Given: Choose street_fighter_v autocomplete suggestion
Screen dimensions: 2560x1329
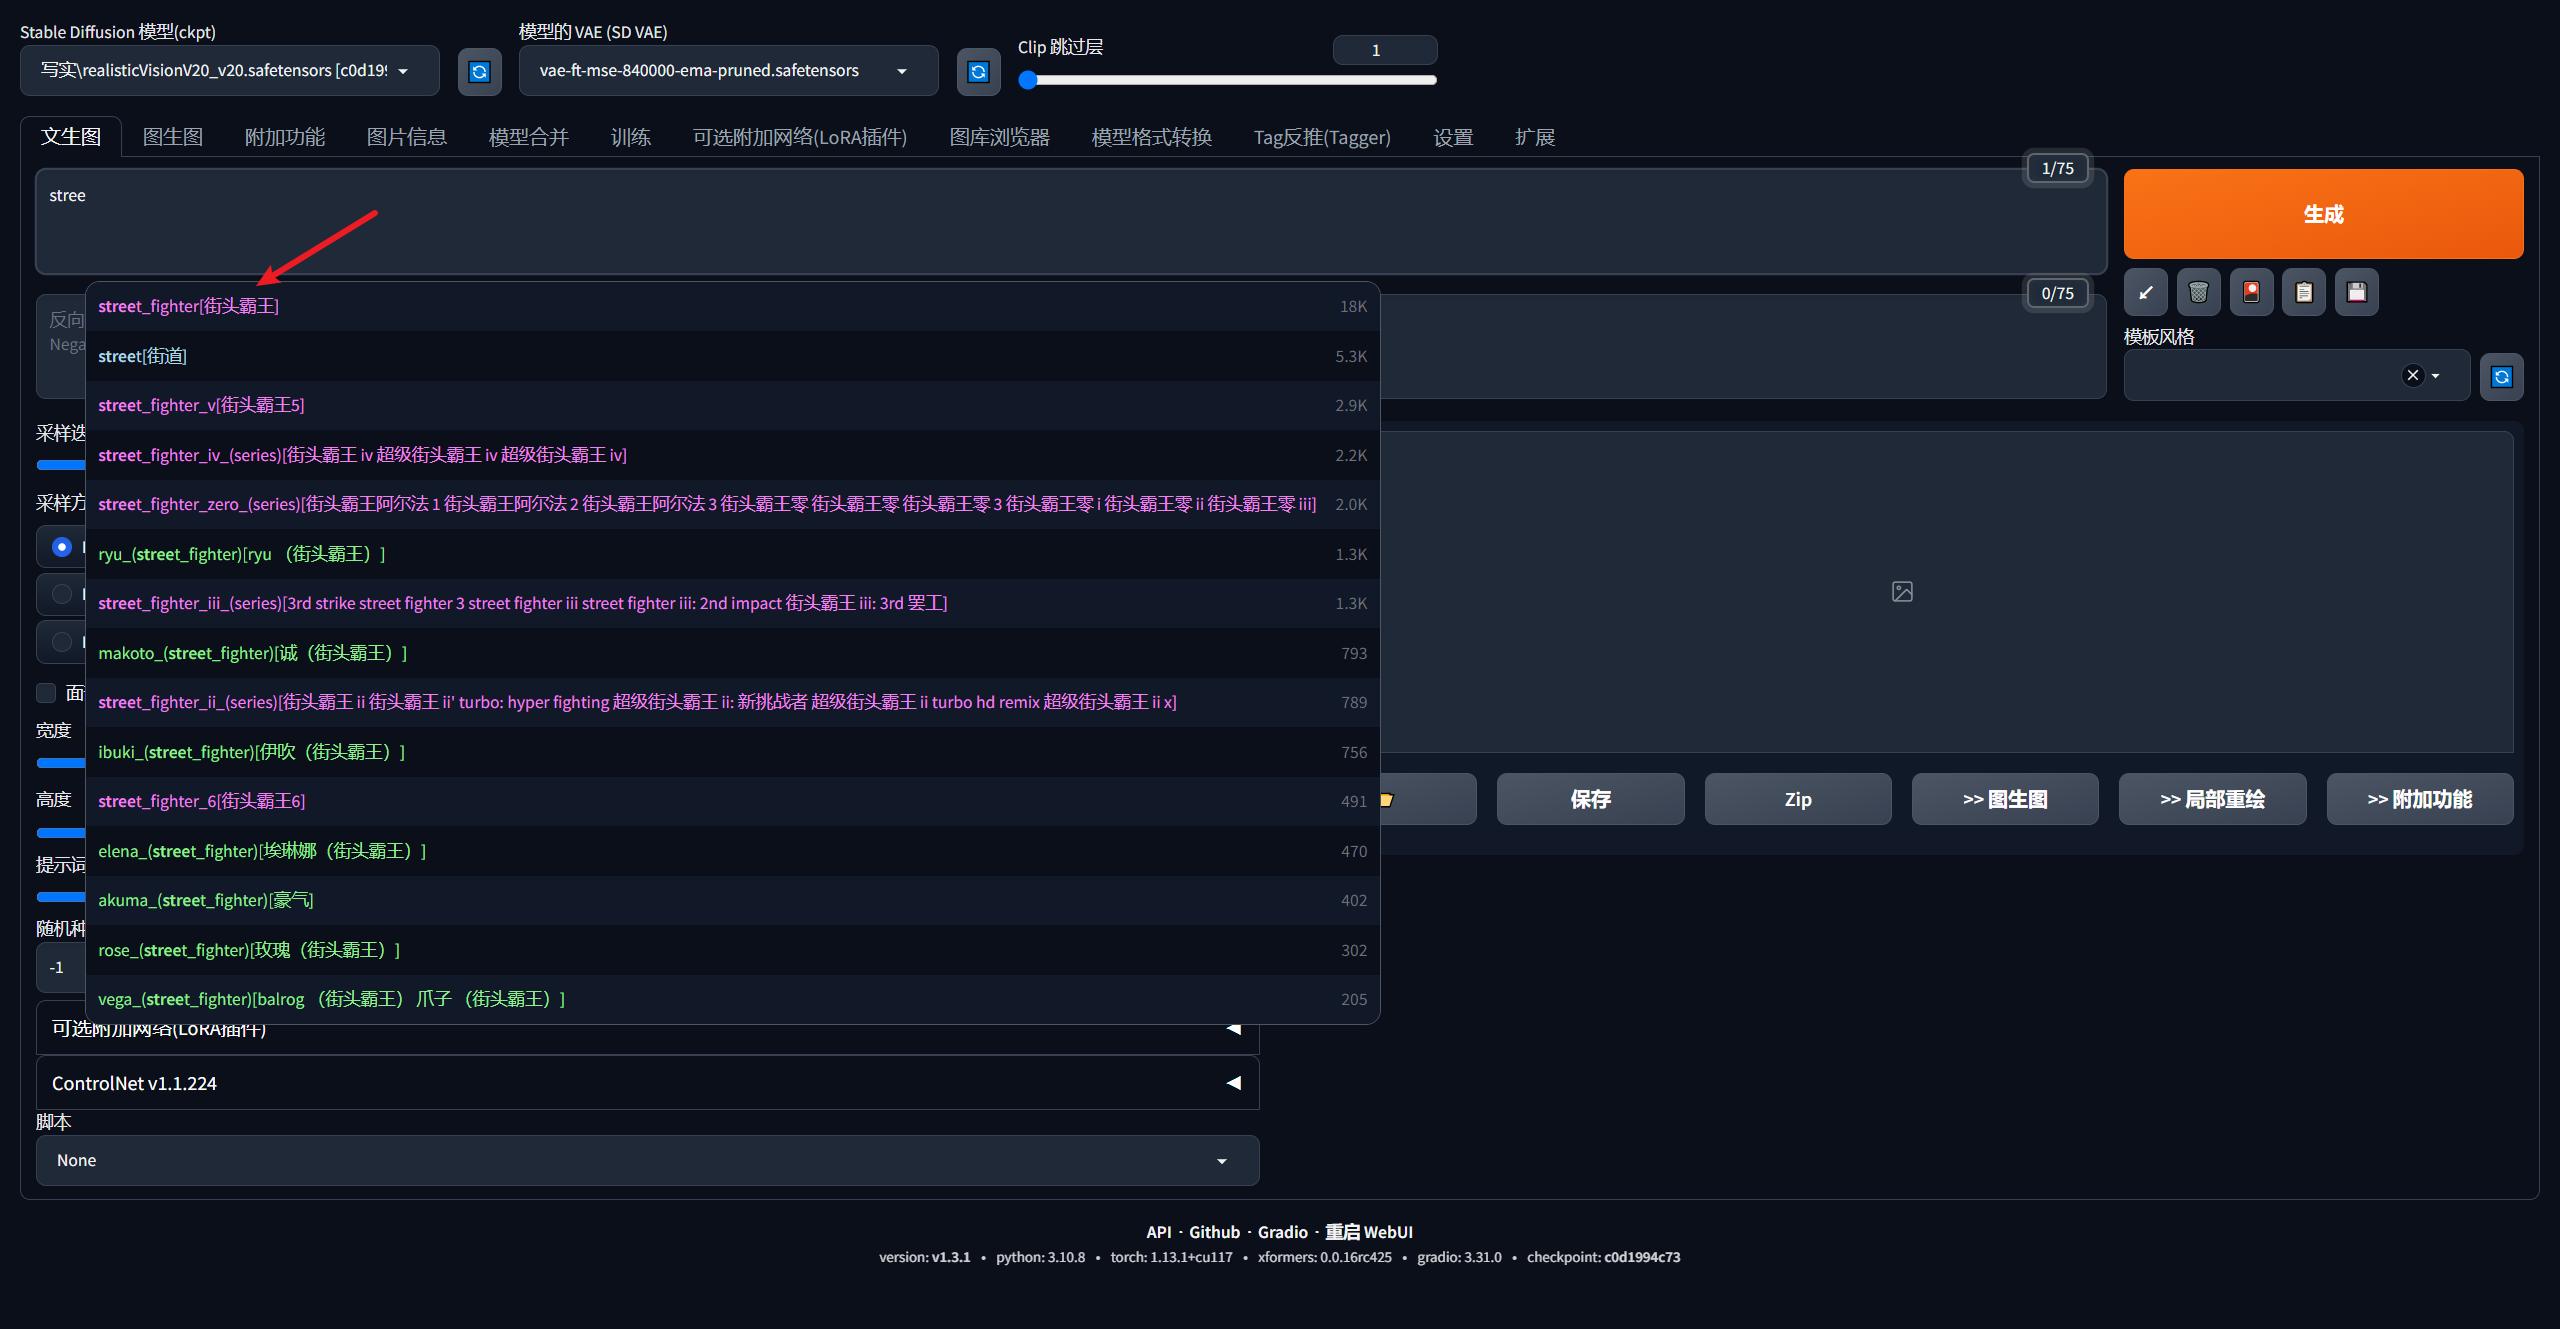Looking at the screenshot, I should [201, 405].
